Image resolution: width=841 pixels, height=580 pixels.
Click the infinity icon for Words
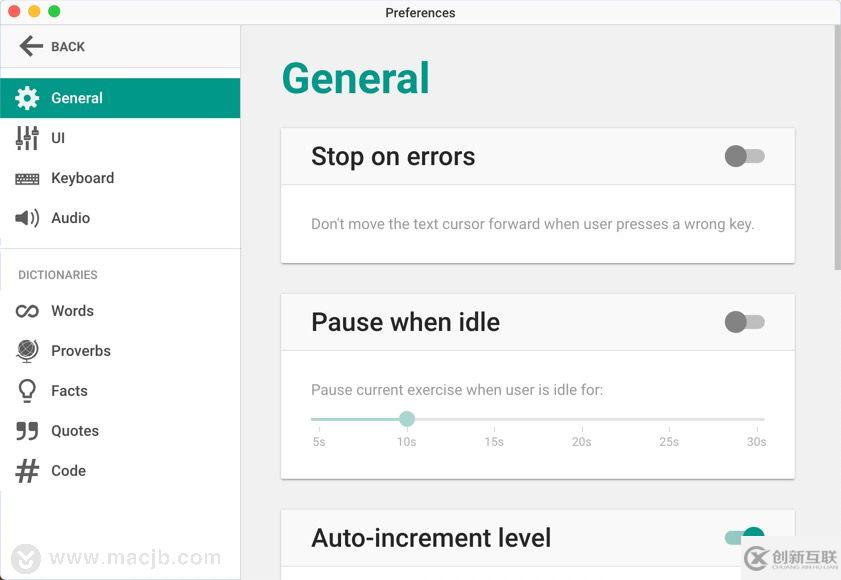coord(27,311)
